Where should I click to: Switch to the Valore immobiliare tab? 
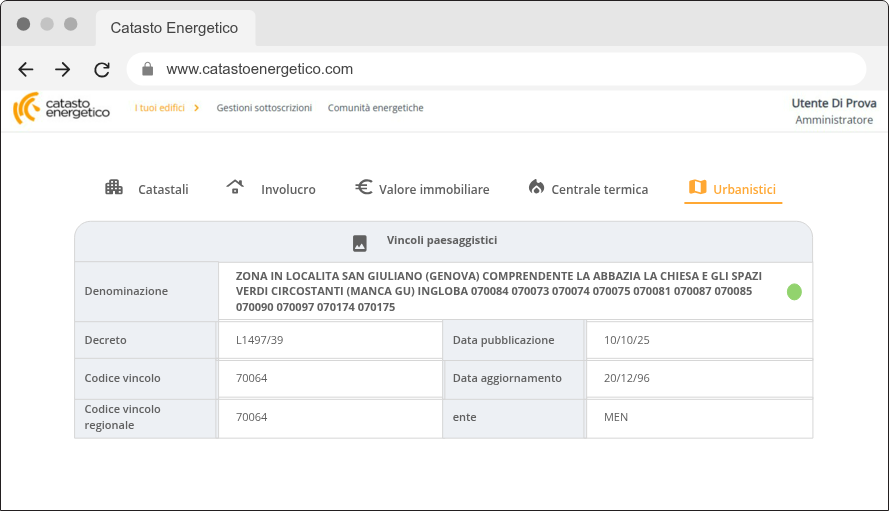(434, 189)
